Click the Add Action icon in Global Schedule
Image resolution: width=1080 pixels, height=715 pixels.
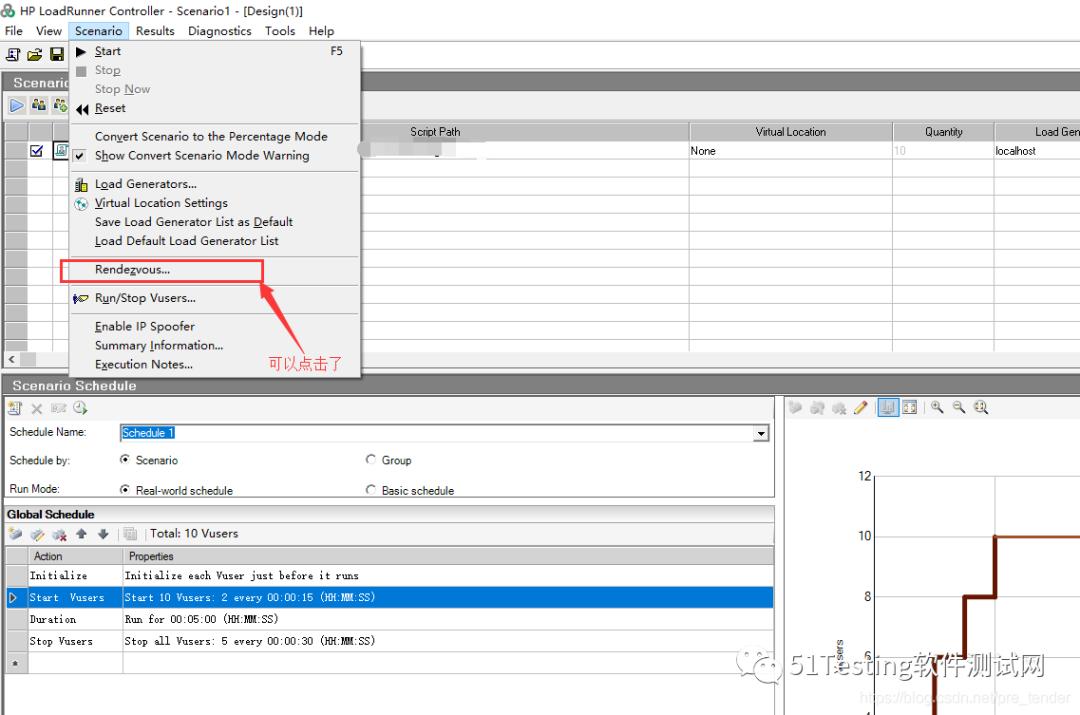point(15,534)
